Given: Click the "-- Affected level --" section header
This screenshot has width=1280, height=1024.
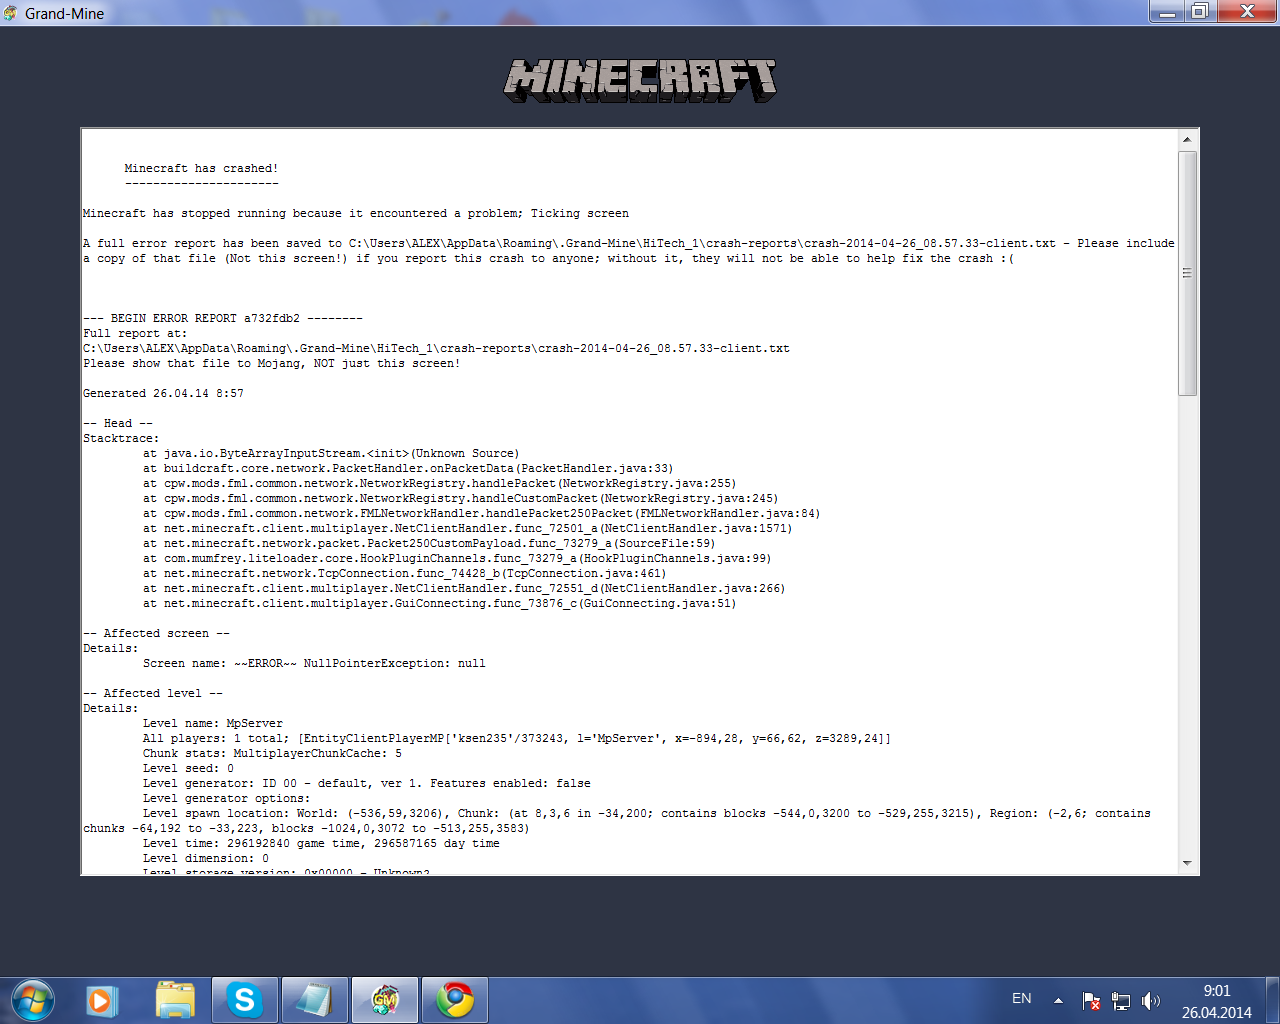Looking at the screenshot, I should (x=153, y=693).
